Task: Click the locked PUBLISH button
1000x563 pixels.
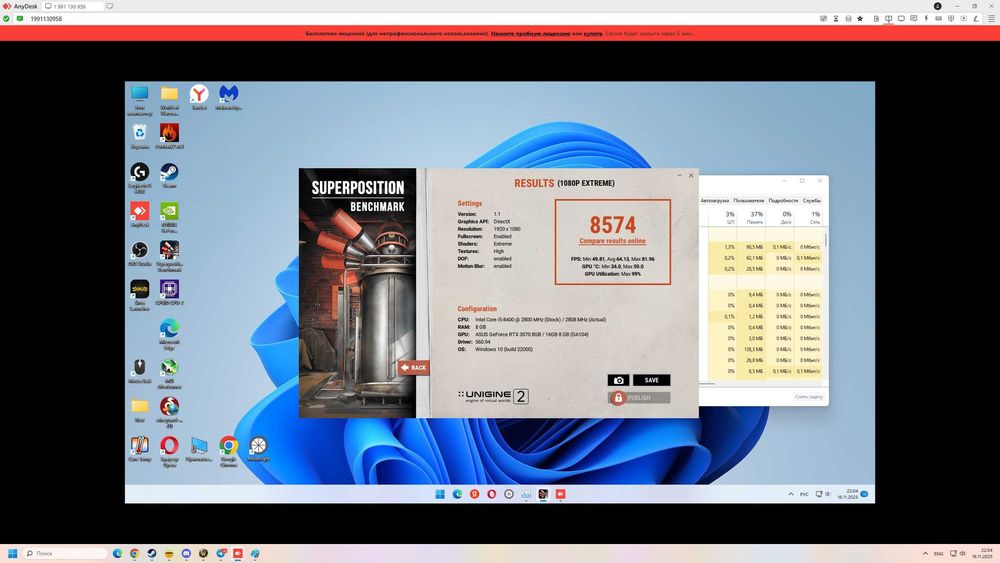Action: tap(638, 398)
